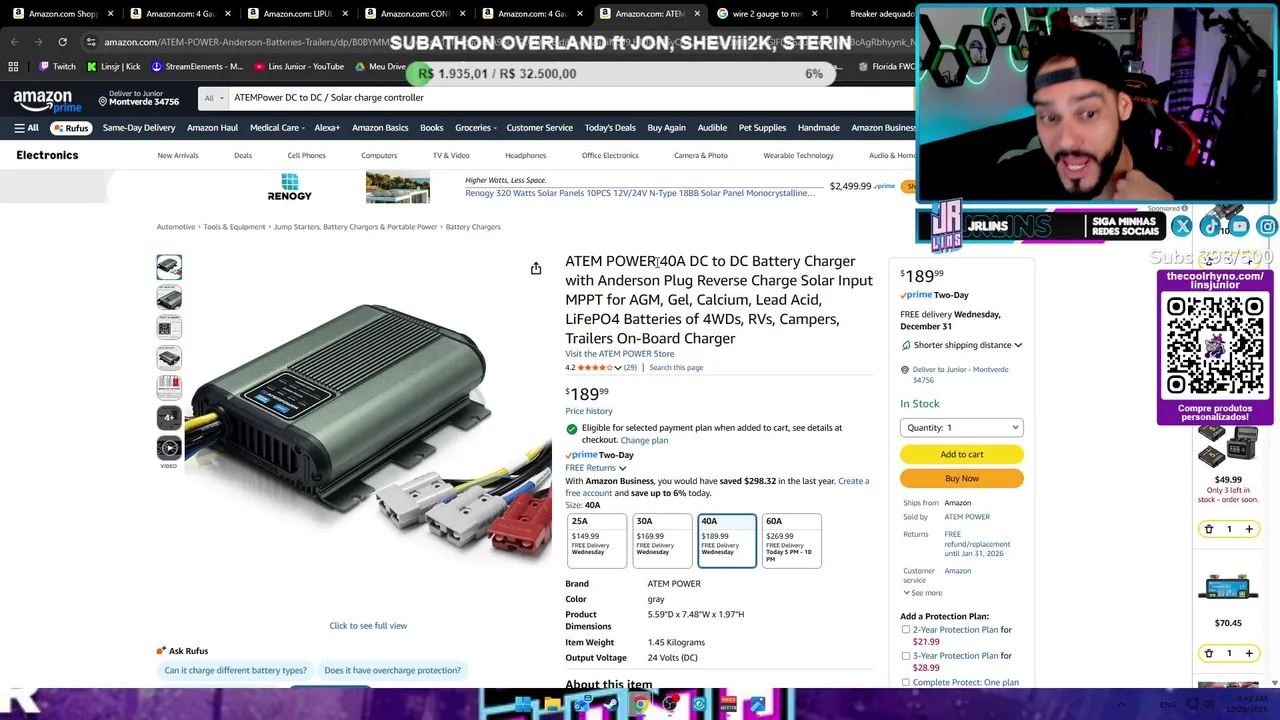This screenshot has width=1280, height=720.
Task: Delete the $49.99 item from cart sidebar
Action: tap(1208, 529)
